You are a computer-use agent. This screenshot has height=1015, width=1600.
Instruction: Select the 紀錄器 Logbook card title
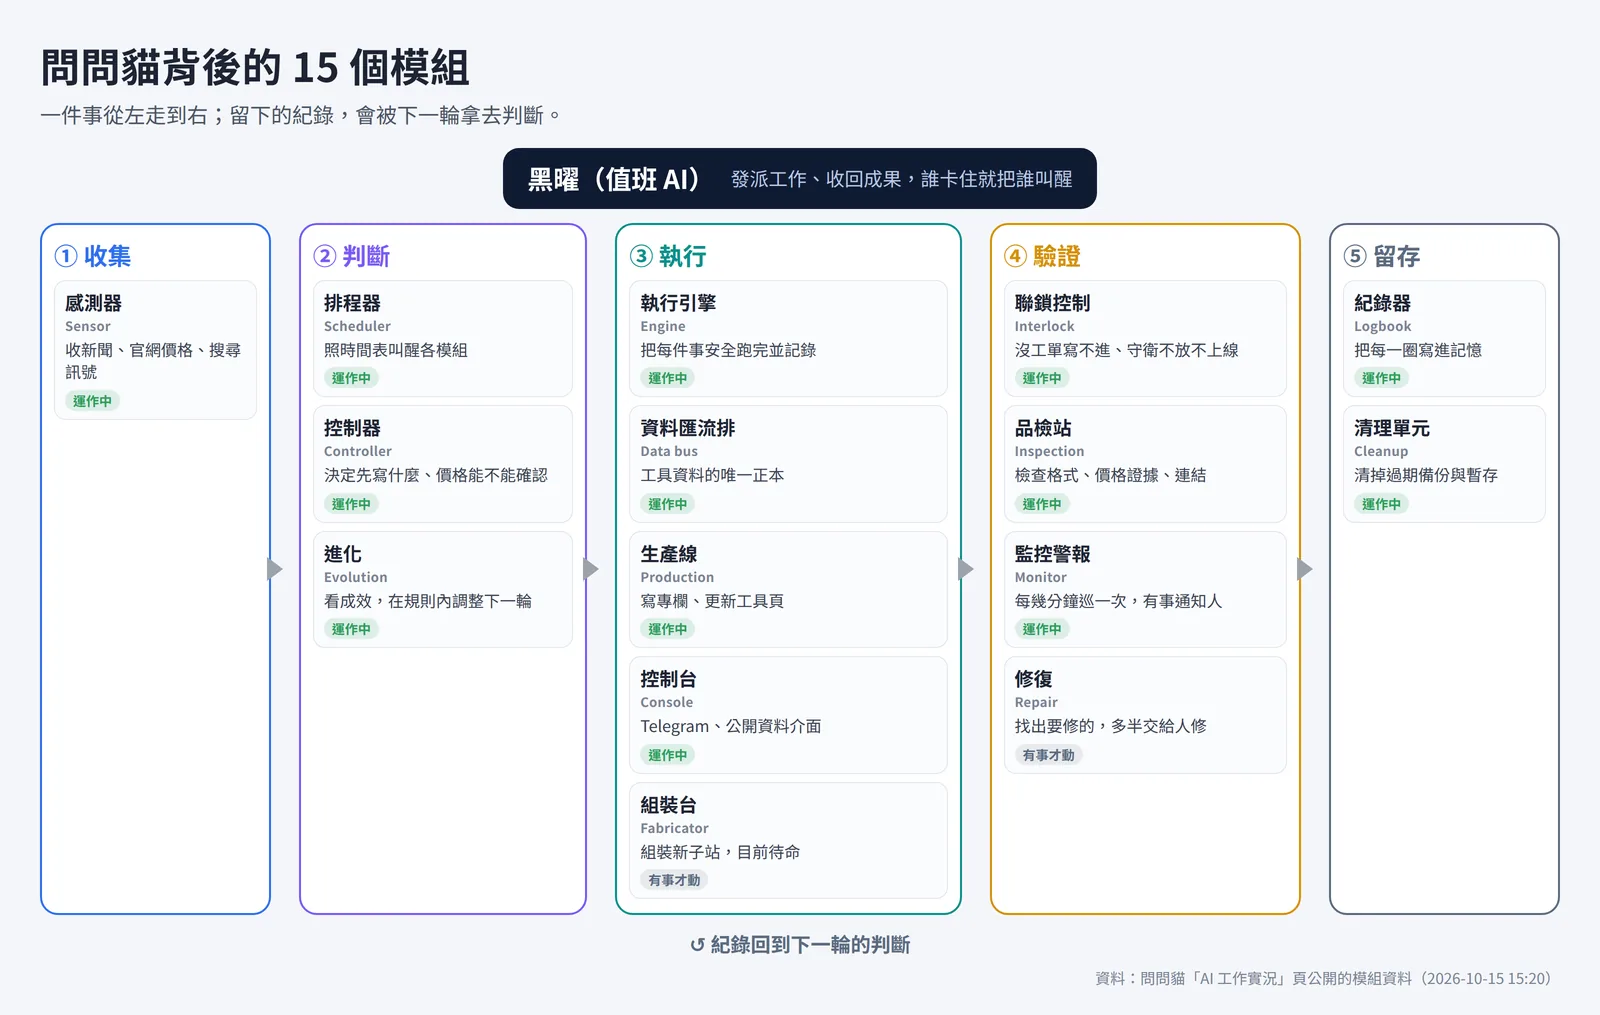tap(1382, 303)
